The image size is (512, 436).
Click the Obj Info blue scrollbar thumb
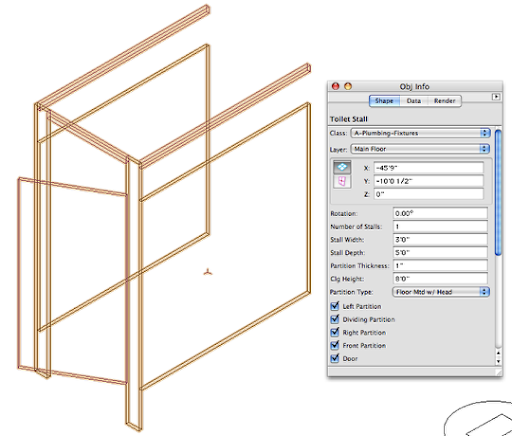point(498,193)
